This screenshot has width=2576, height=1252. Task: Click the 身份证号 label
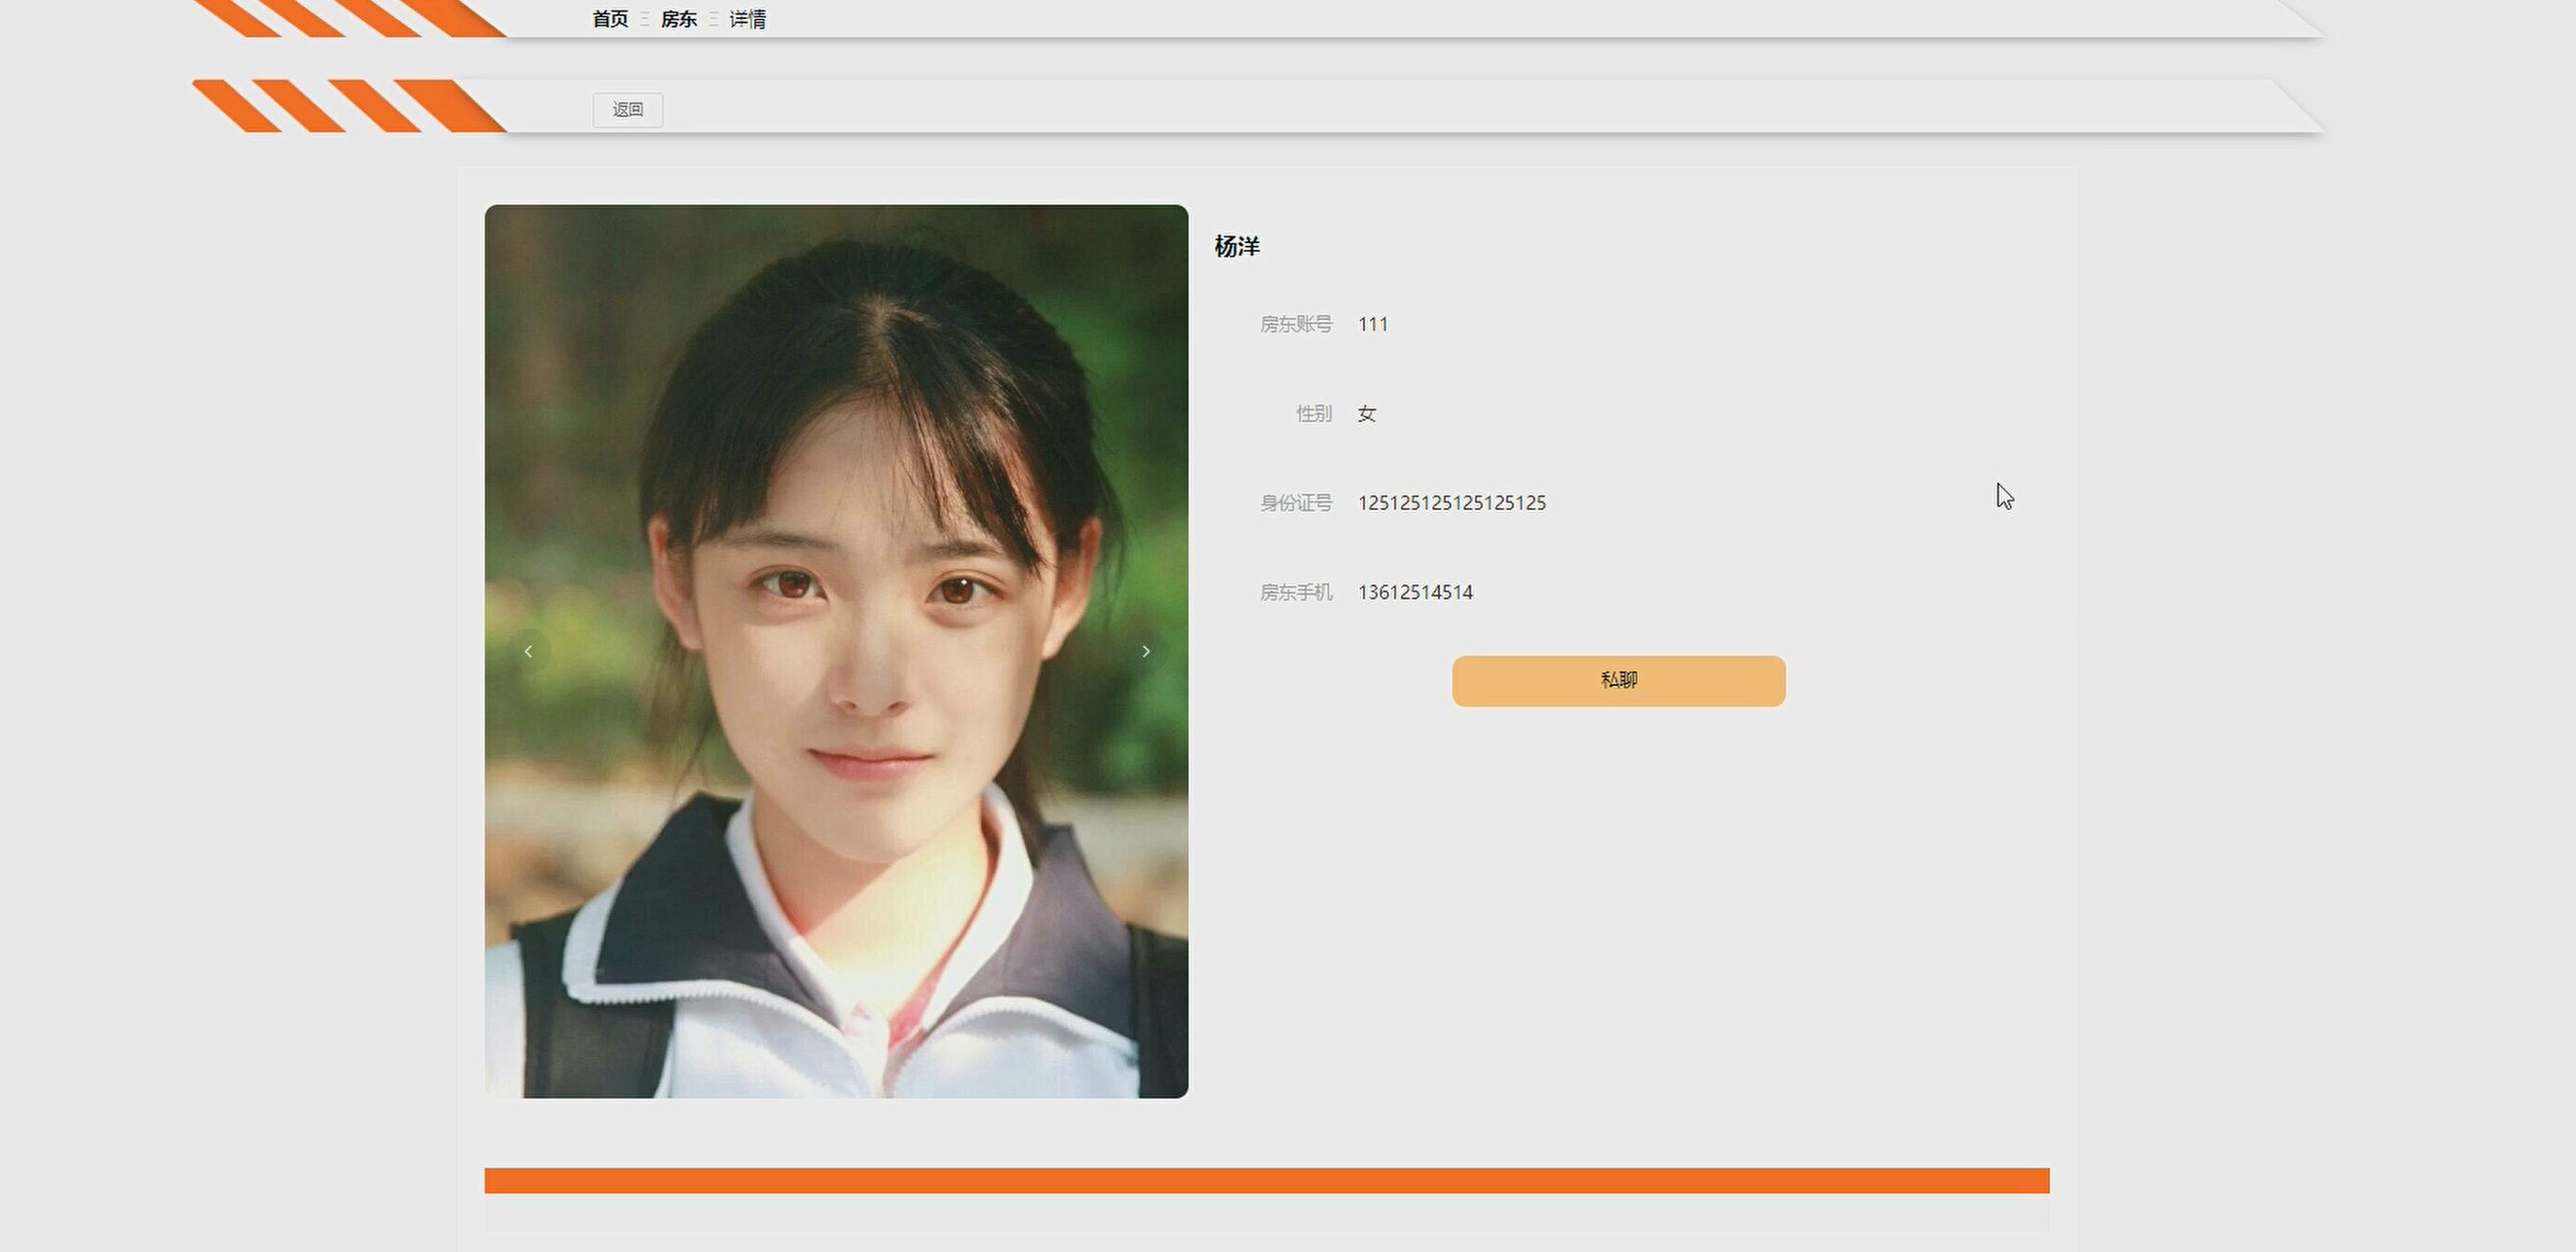[1296, 503]
